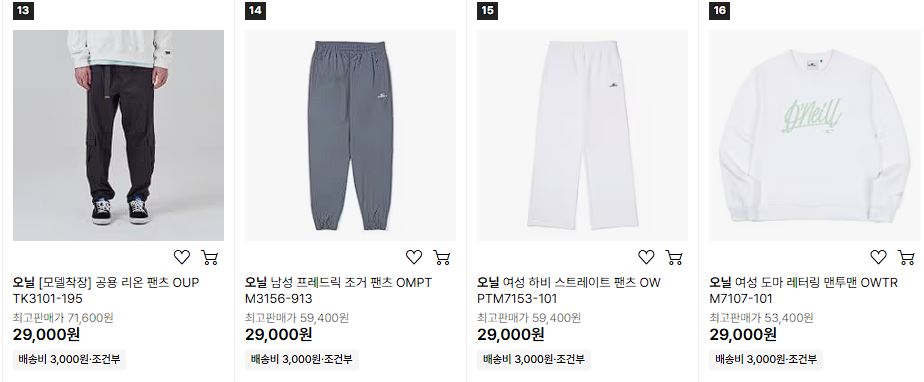This screenshot has height=382, width=924.
Task: Open product image of black cargo pants model
Action: [x=118, y=136]
